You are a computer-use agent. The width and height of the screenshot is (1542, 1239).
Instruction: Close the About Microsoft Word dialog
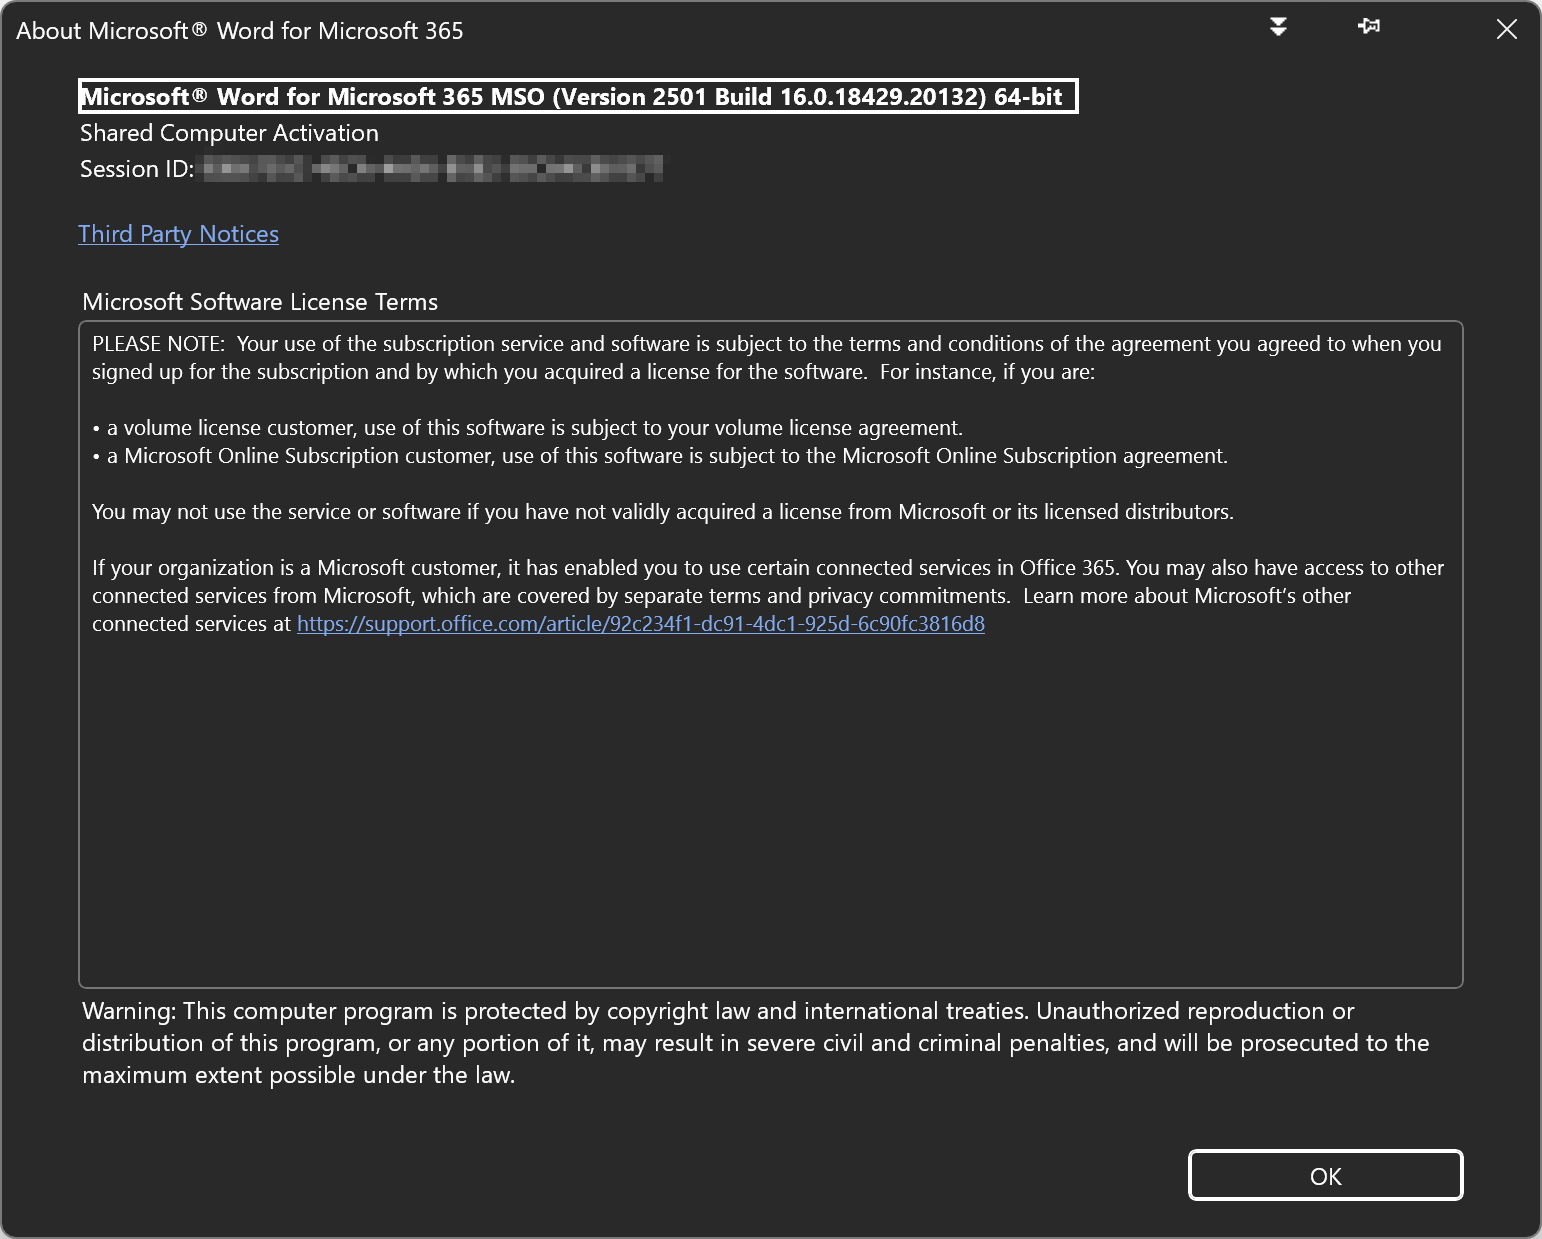[x=1506, y=29]
